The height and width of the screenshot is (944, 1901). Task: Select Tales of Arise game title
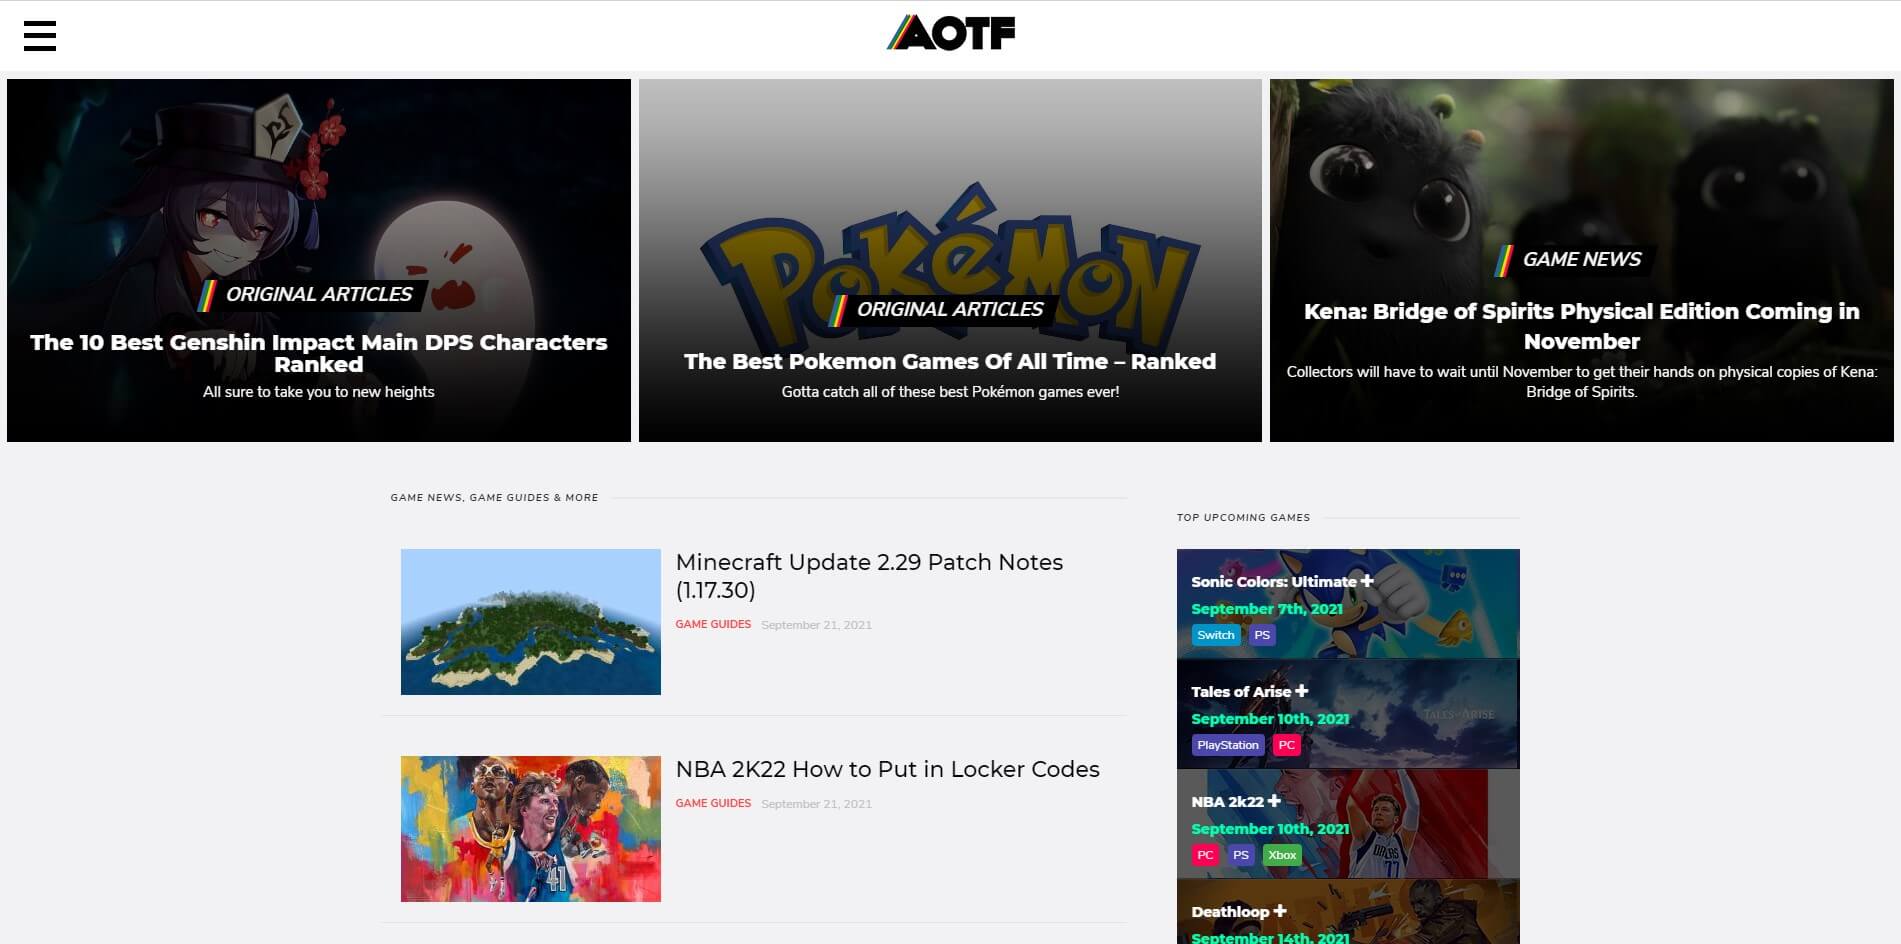tap(1241, 691)
